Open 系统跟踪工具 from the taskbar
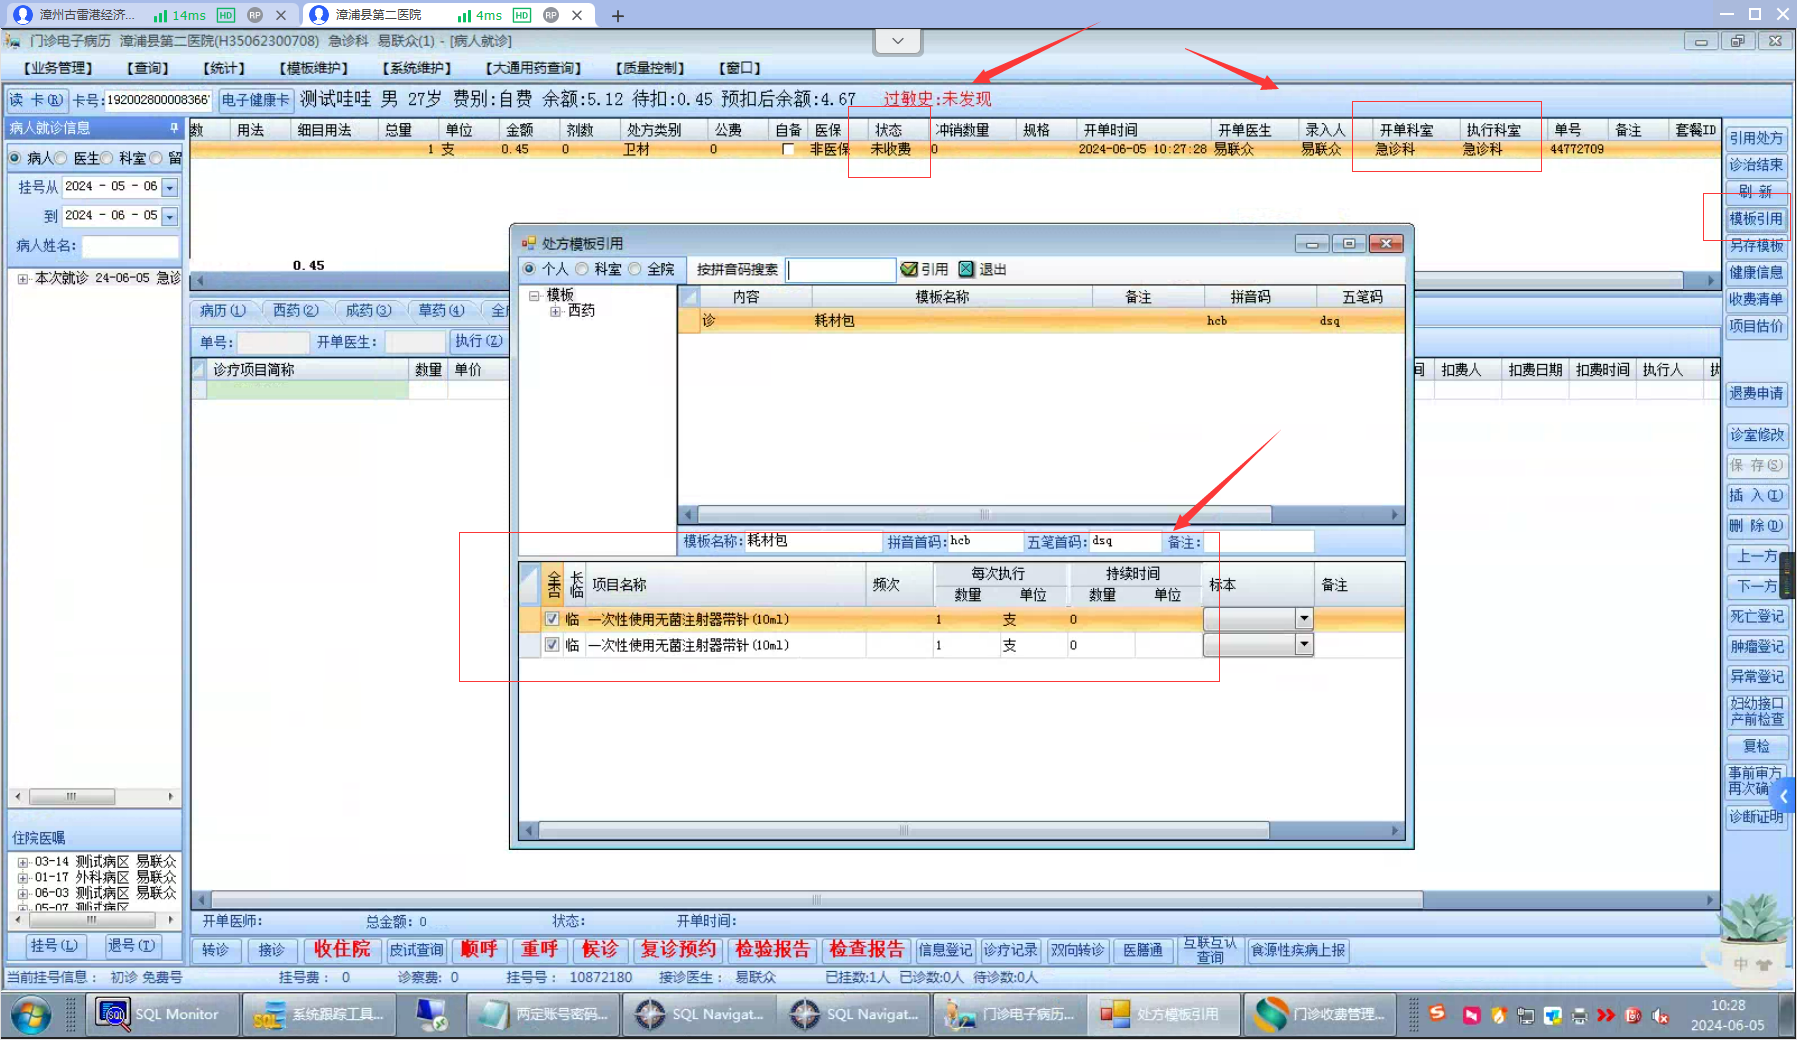The image size is (1797, 1040). coord(320,1014)
